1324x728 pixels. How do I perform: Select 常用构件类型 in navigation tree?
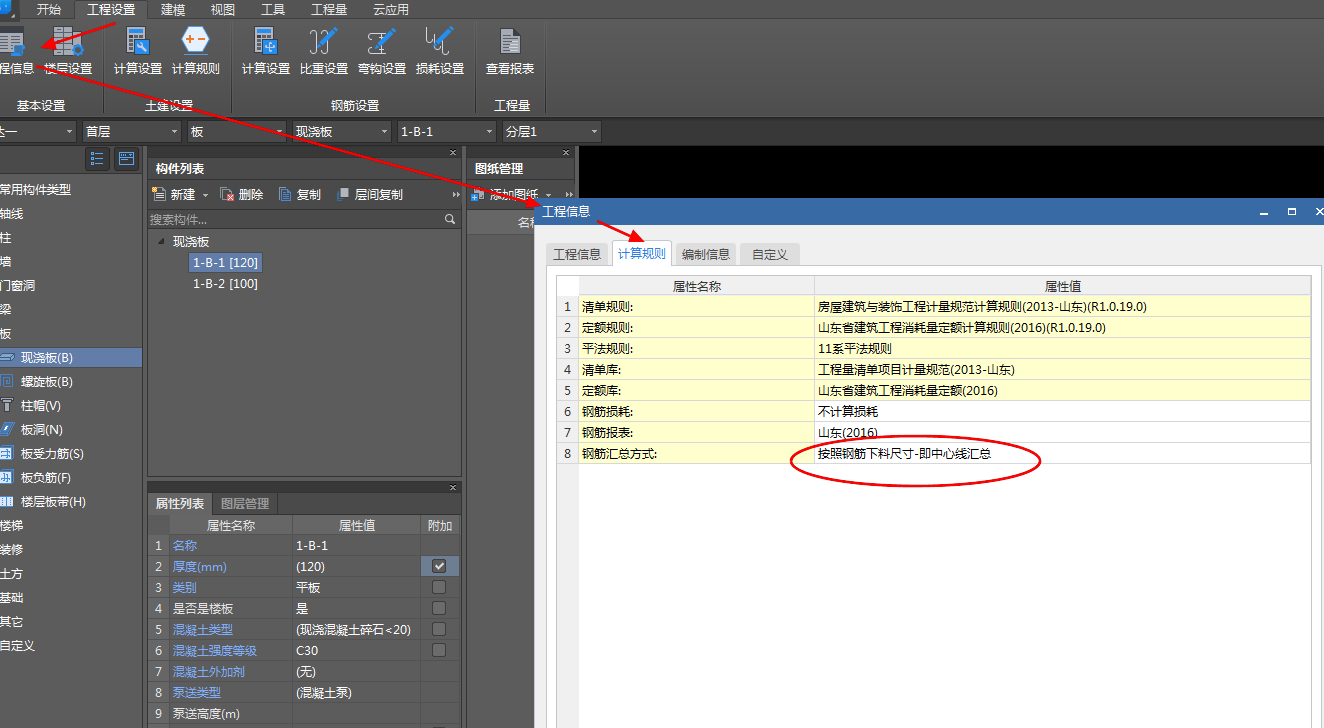tap(35, 190)
